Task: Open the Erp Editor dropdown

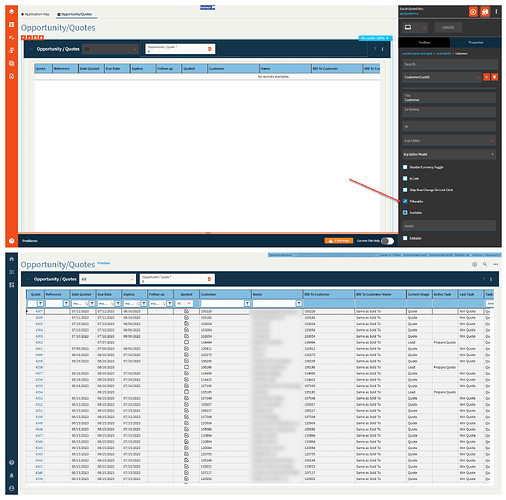Action: (x=449, y=141)
